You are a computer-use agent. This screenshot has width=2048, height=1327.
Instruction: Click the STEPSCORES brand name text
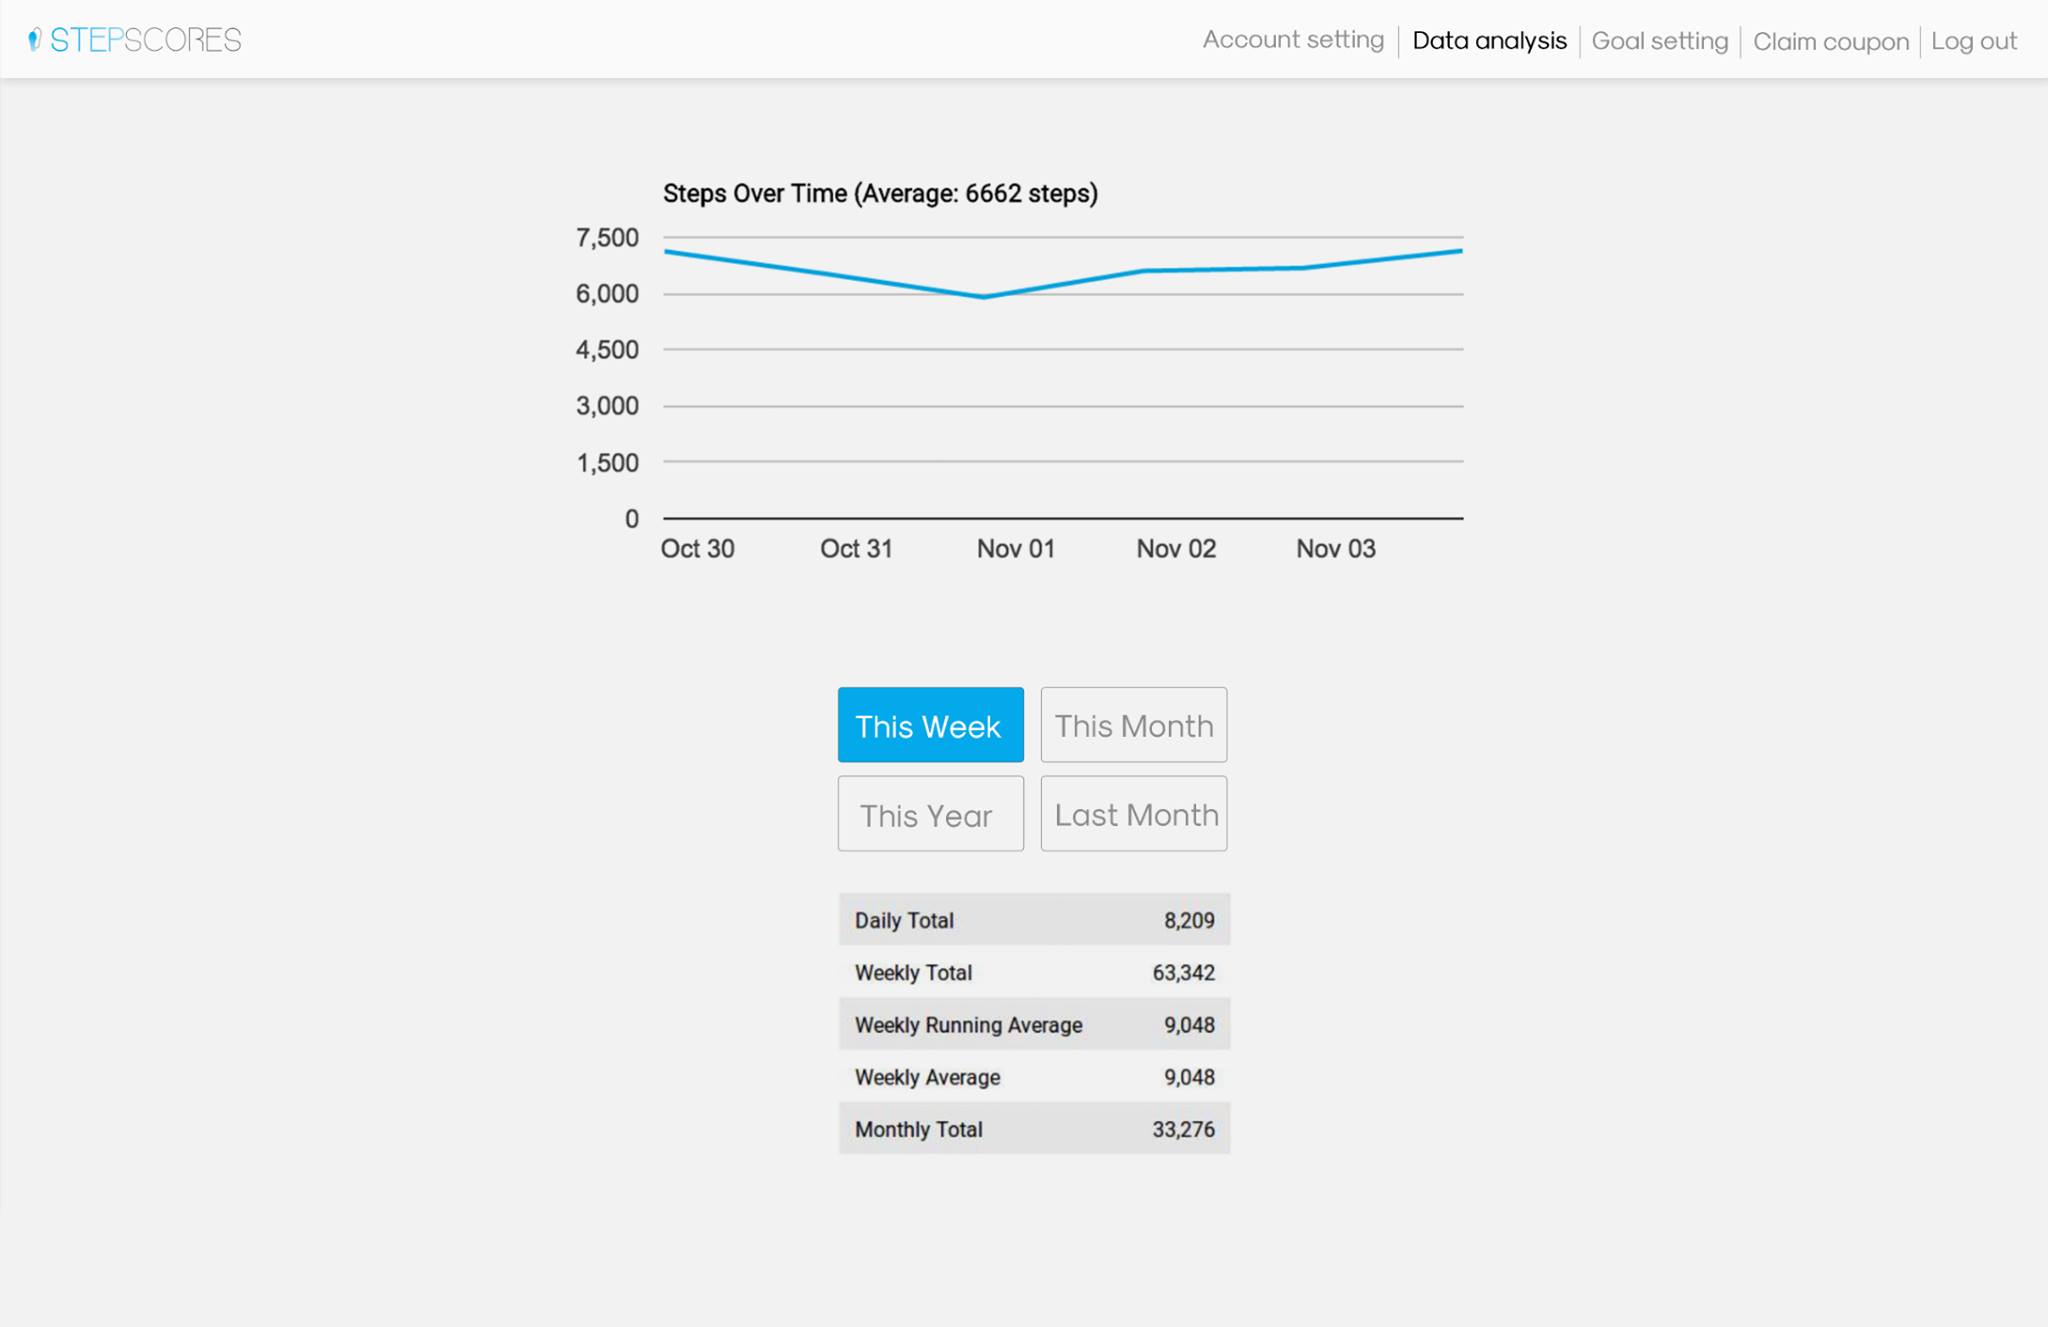146,40
